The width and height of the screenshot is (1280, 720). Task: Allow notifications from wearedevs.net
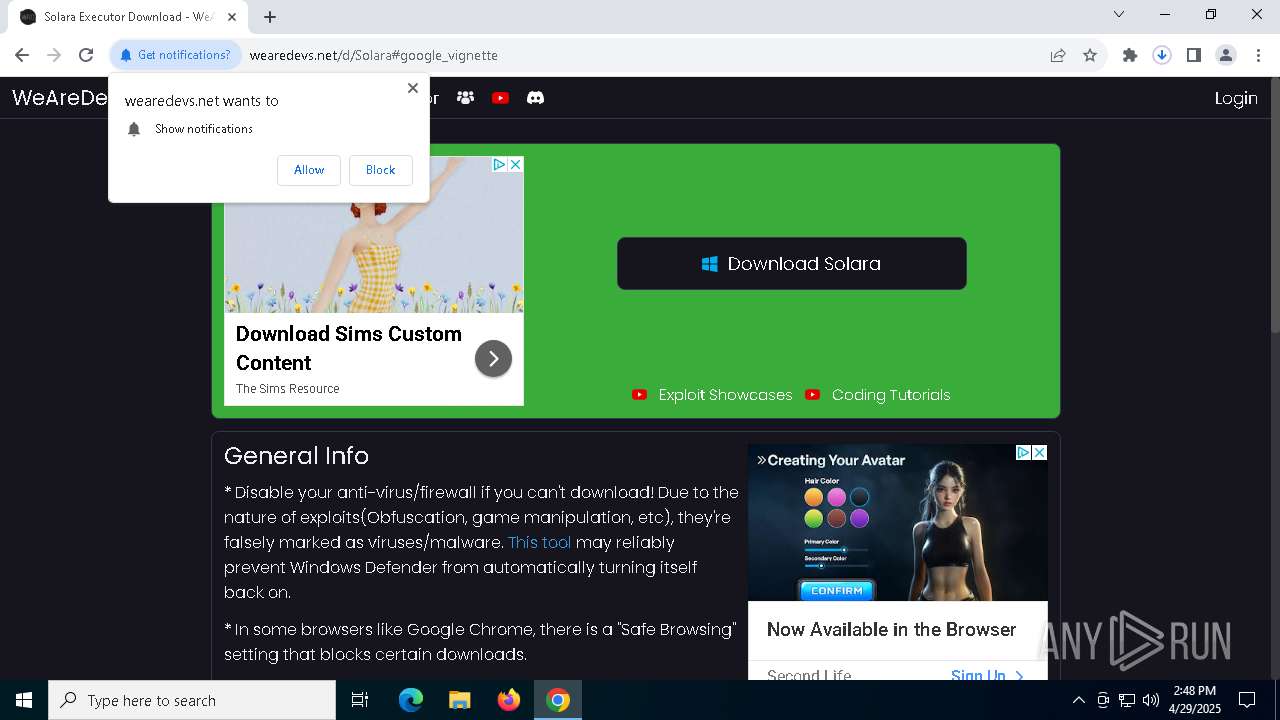pyautogui.click(x=309, y=170)
